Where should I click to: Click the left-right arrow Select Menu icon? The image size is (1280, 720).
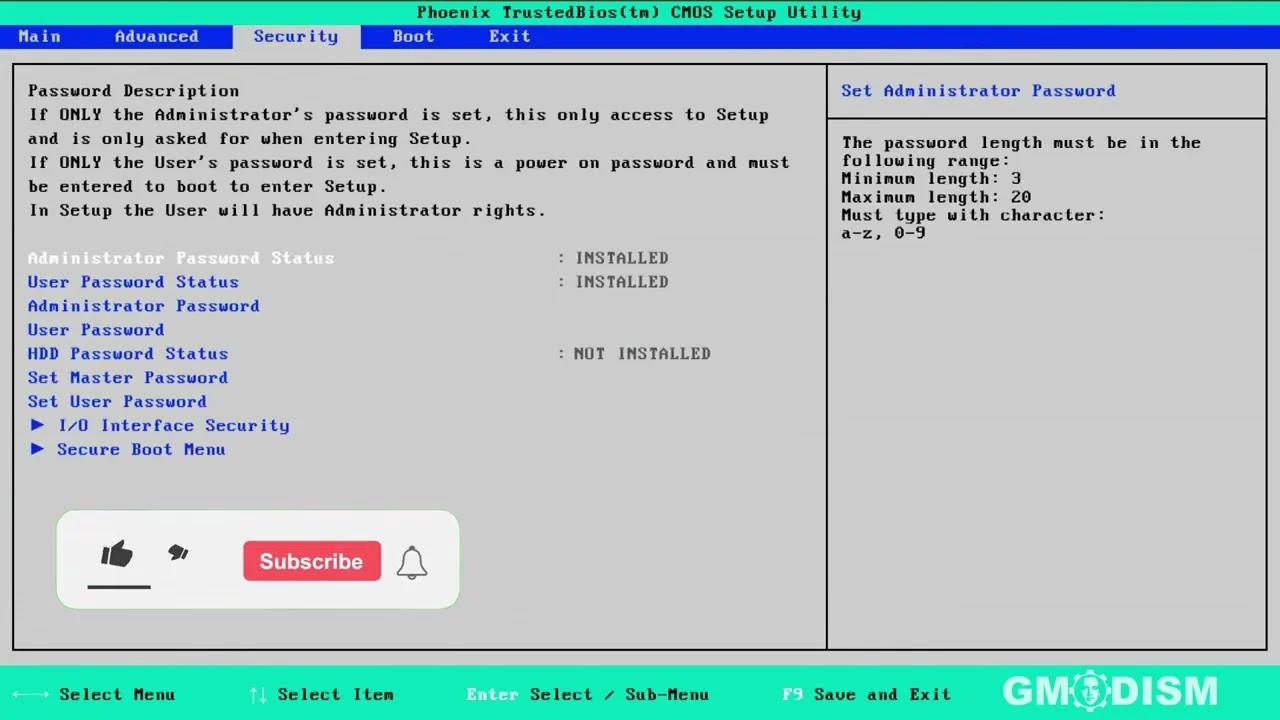pos(30,694)
